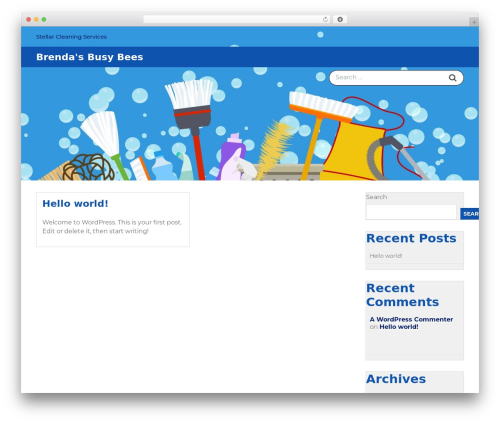The width and height of the screenshot is (500, 423).
Task: Click the magnifier icon in header search
Action: point(452,78)
